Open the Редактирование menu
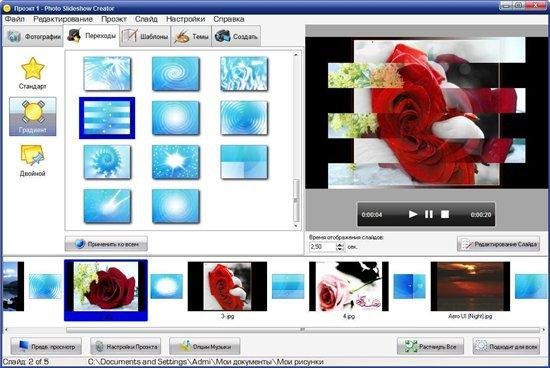The image size is (550, 368). pyautogui.click(x=63, y=19)
